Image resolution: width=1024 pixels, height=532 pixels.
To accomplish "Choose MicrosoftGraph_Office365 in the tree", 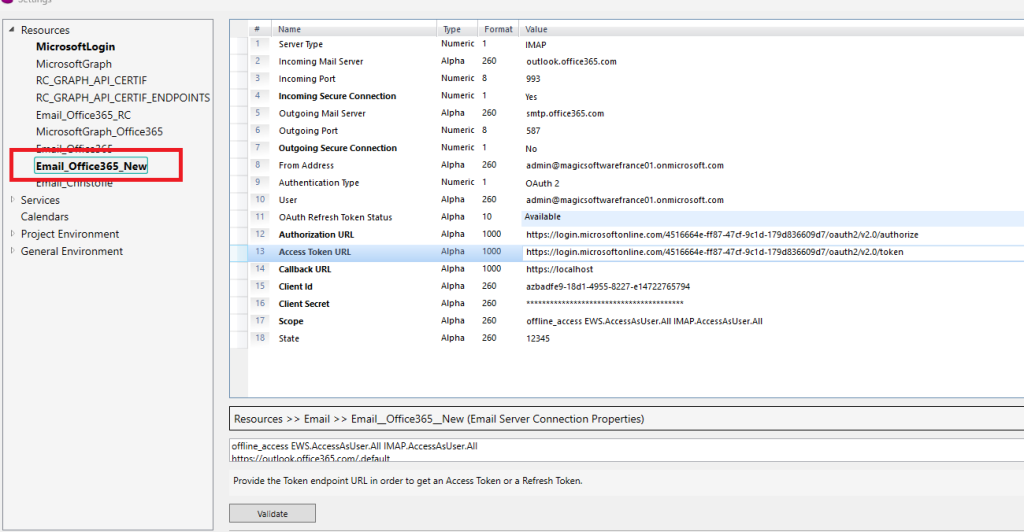I will coord(99,132).
